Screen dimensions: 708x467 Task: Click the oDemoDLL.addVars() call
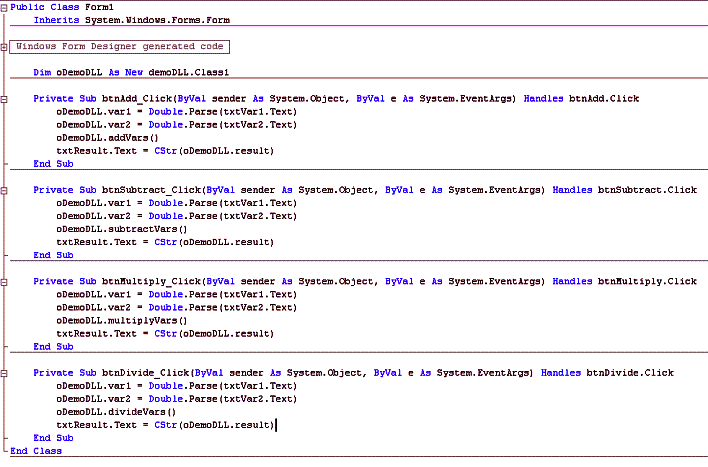click(x=107, y=138)
